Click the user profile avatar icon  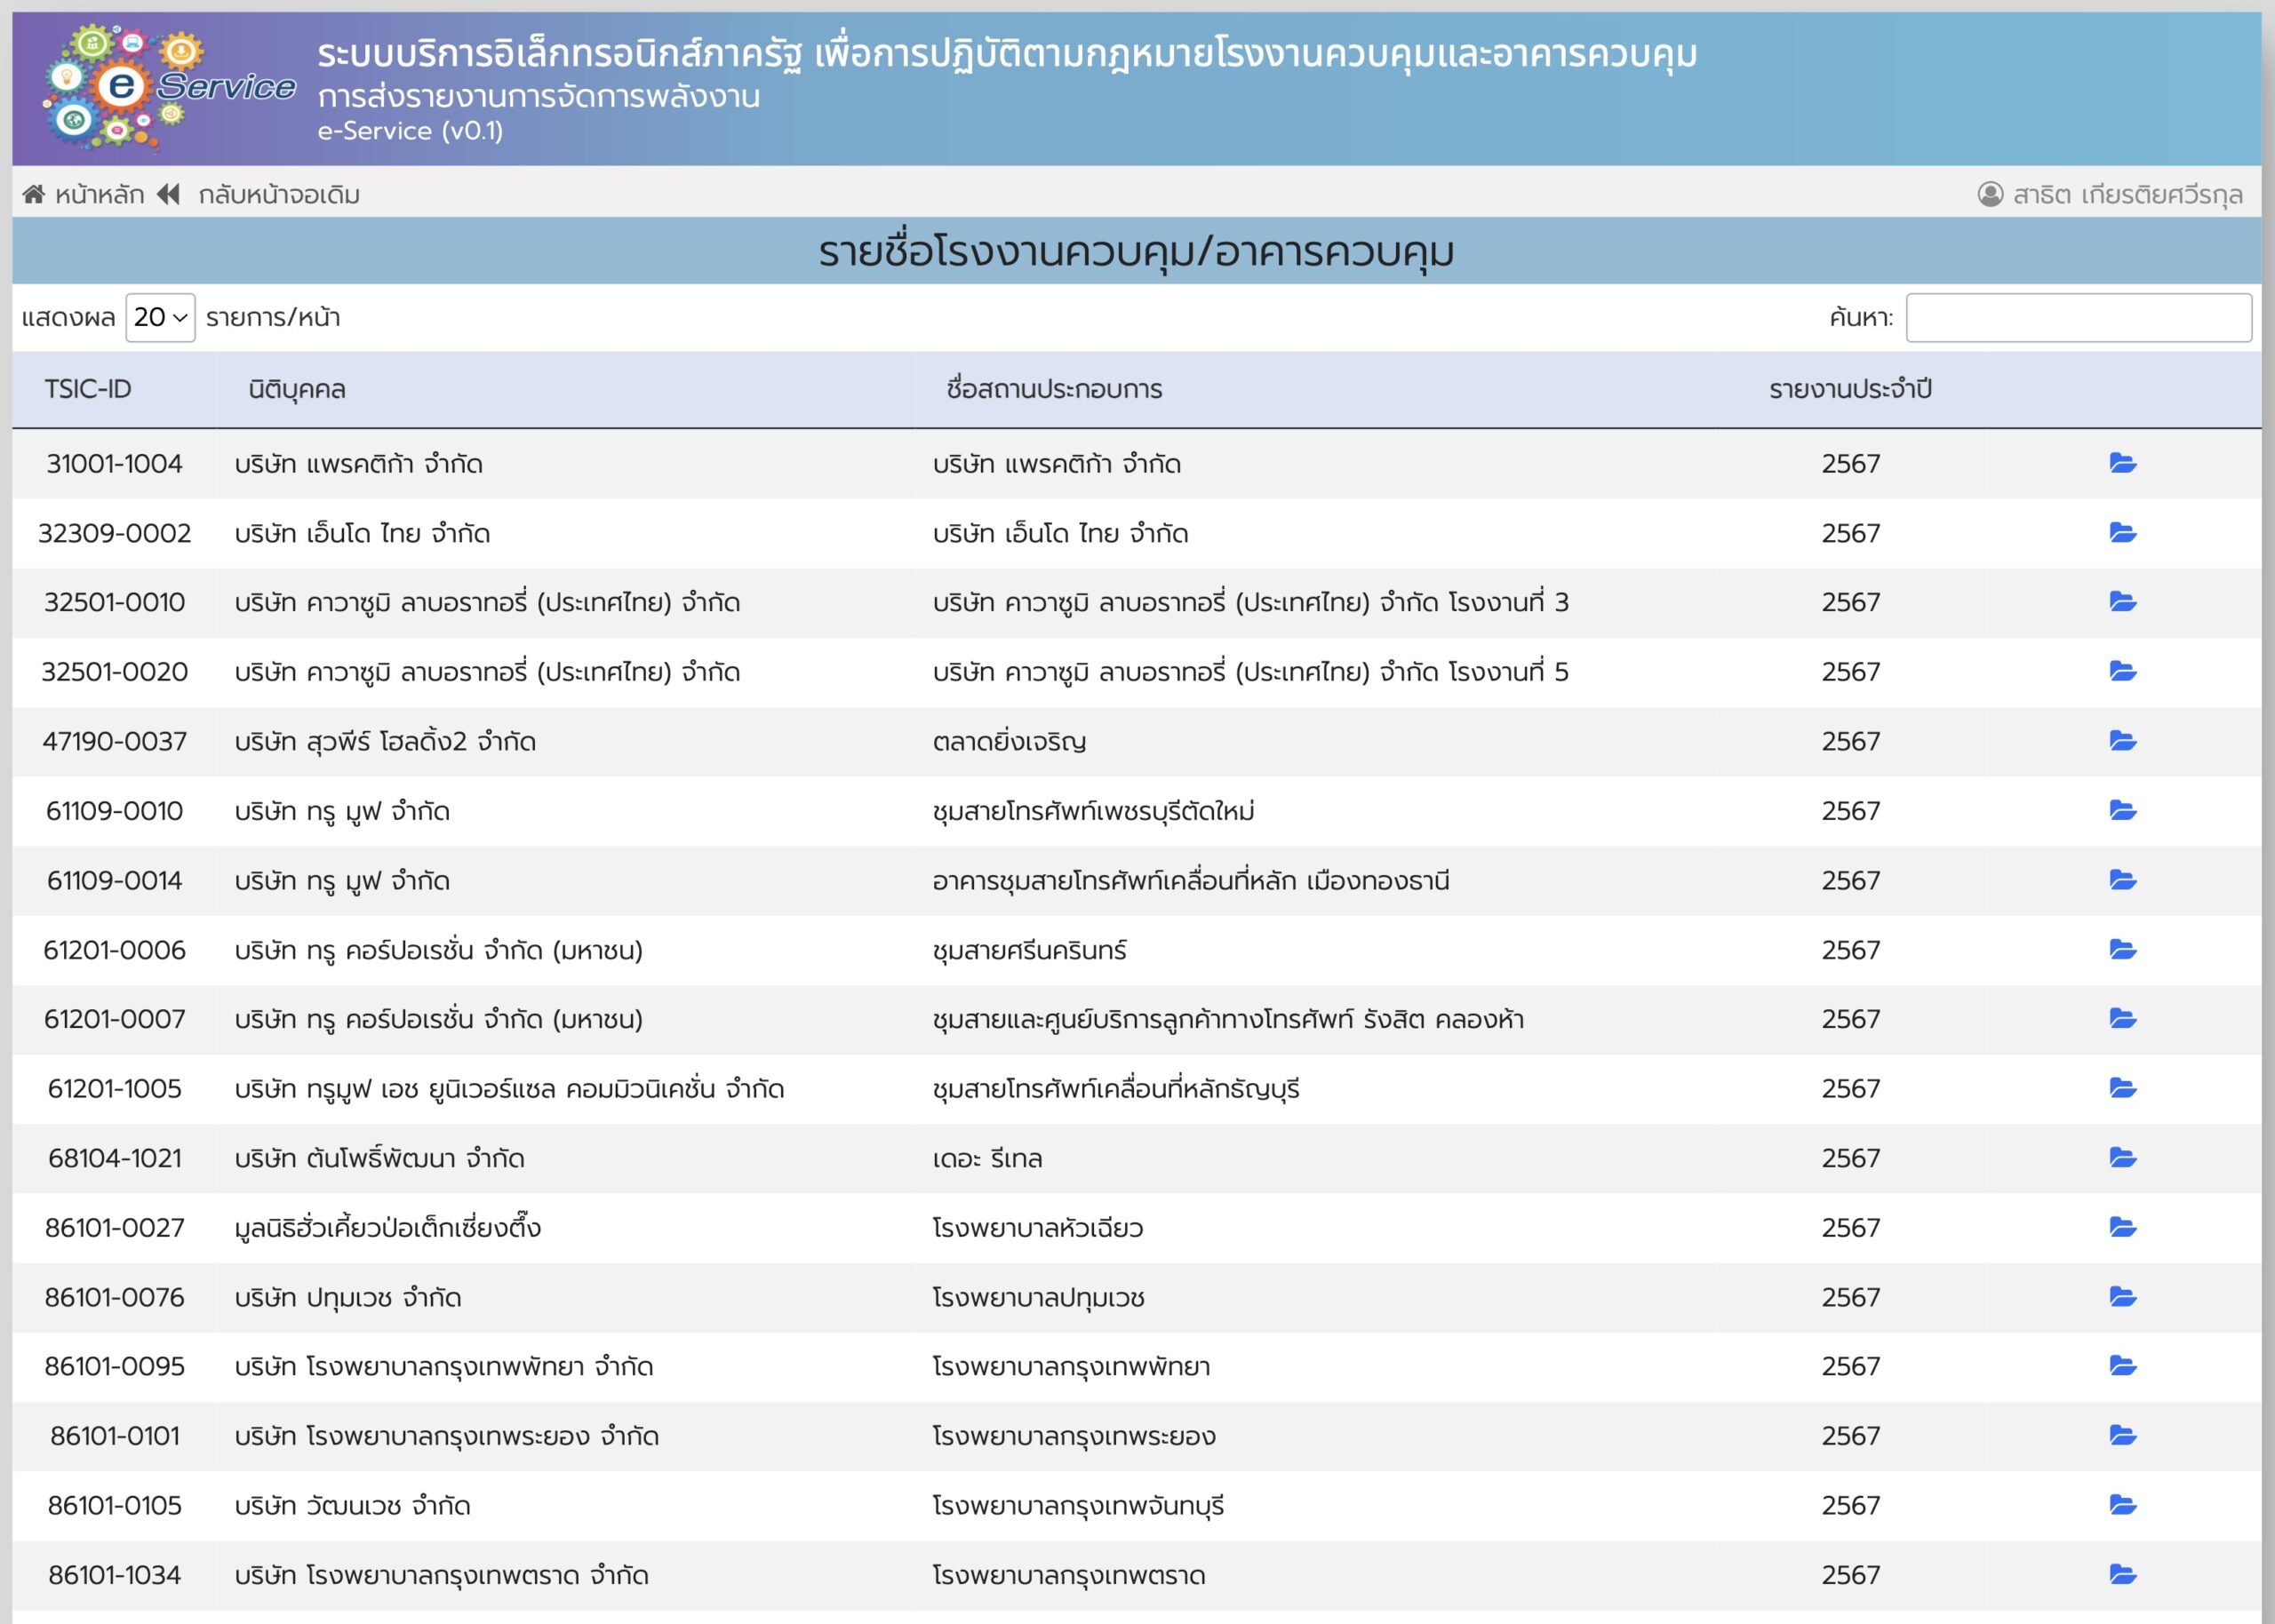1990,194
